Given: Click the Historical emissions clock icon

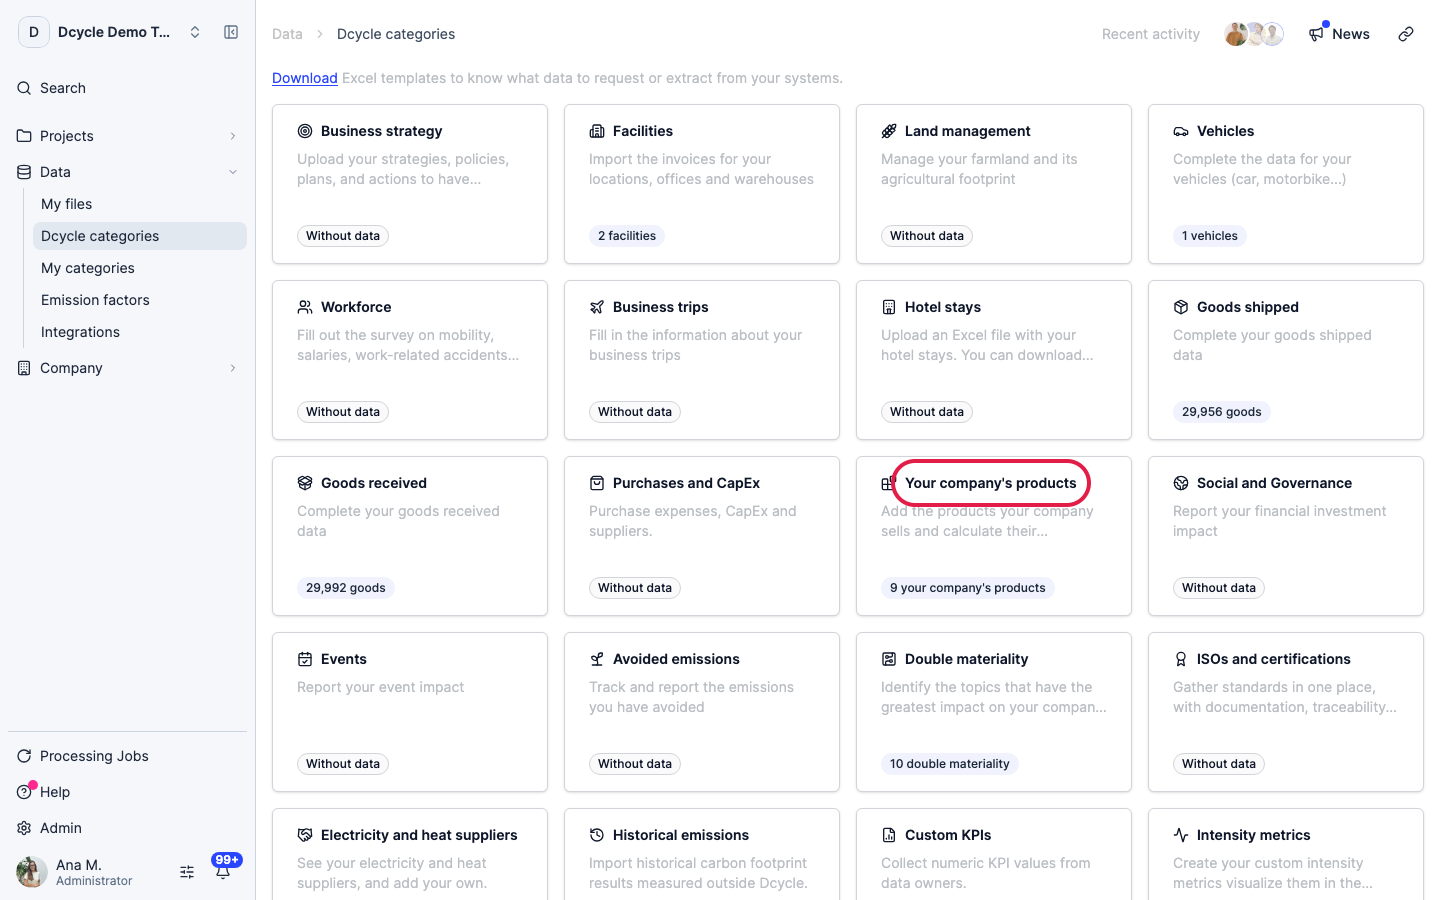Looking at the screenshot, I should click(597, 835).
